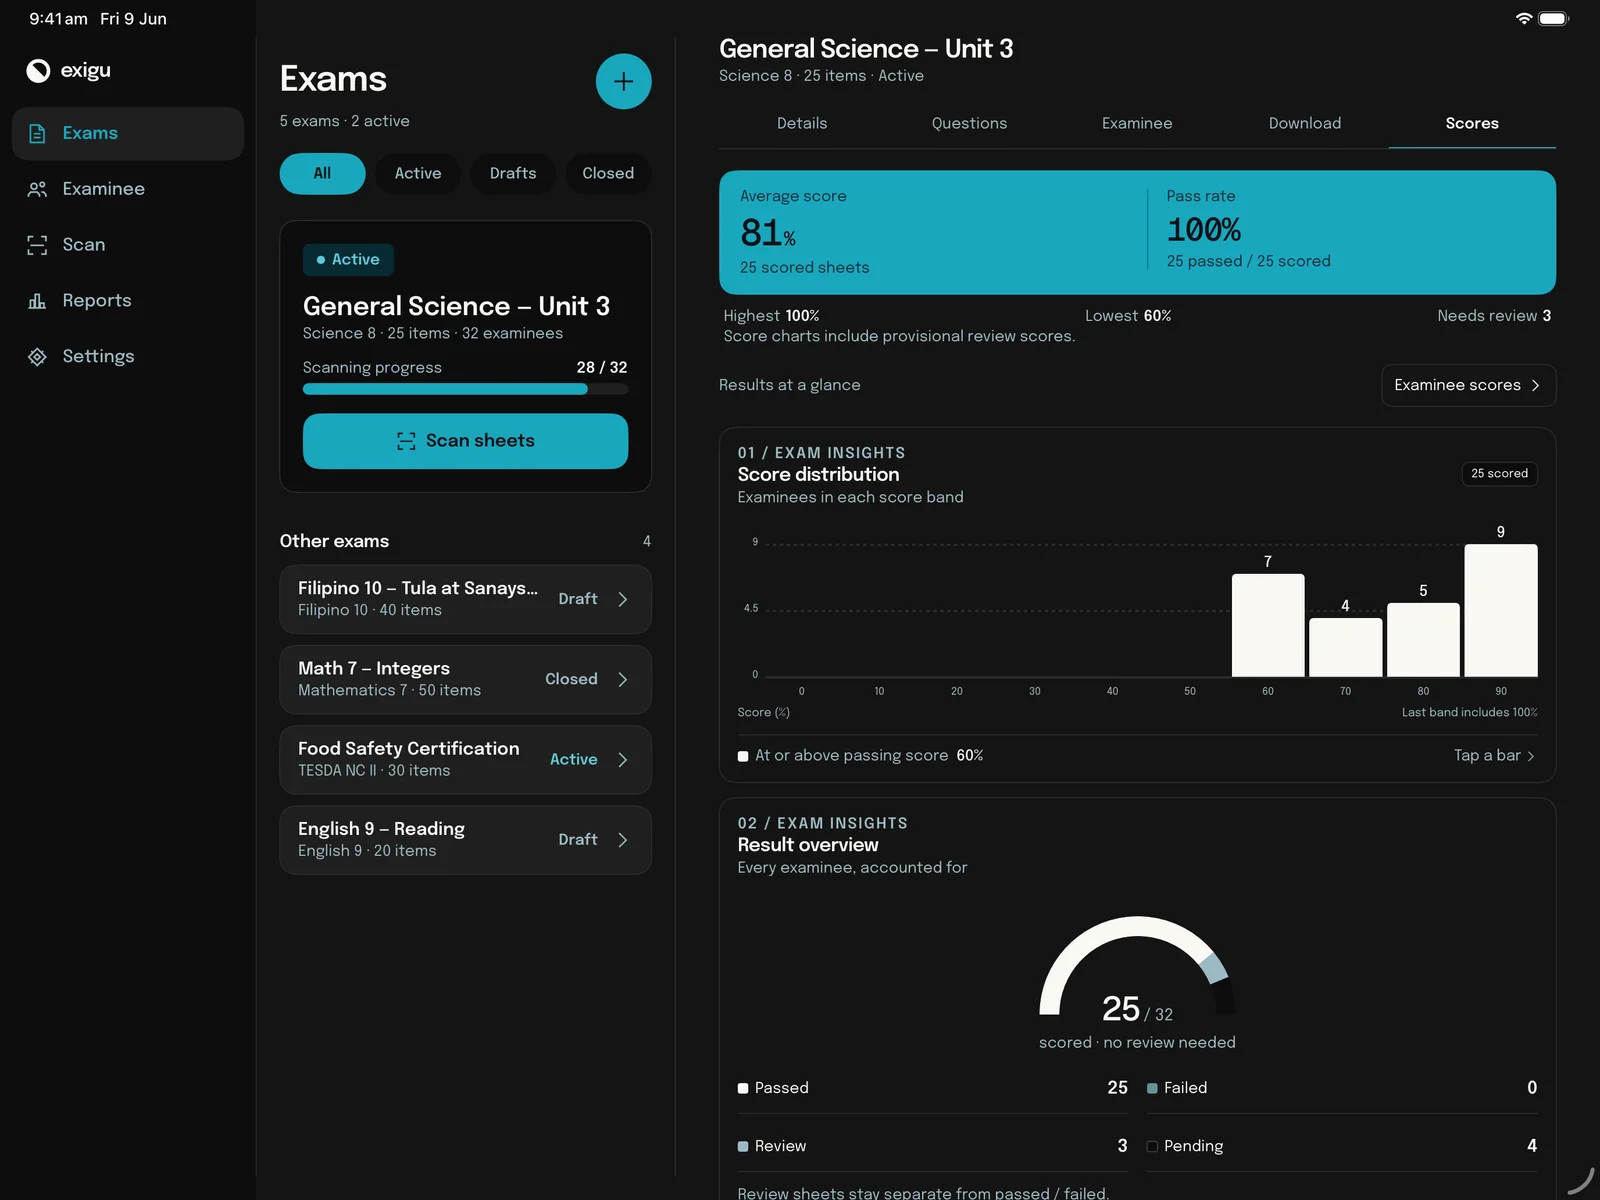Click the Highest 100% label
The image size is (1600, 1200).
771,316
